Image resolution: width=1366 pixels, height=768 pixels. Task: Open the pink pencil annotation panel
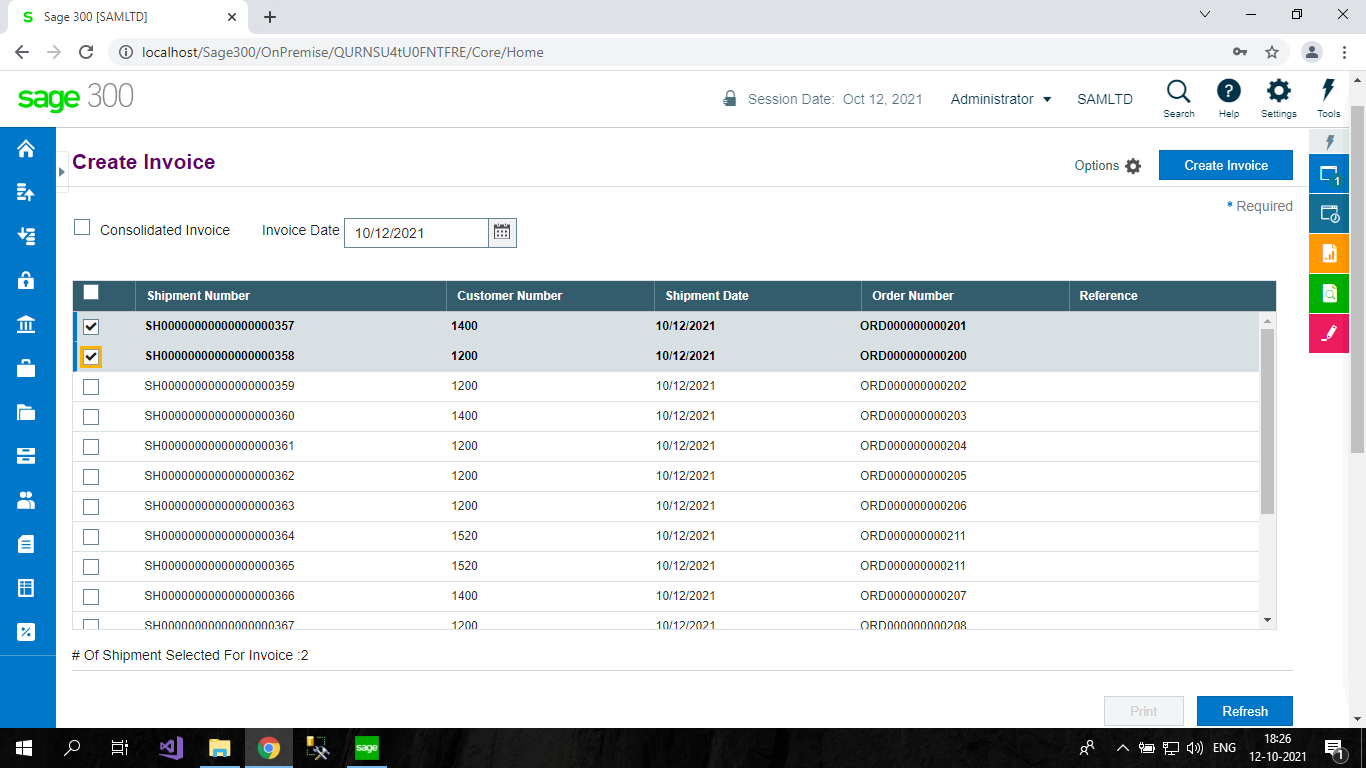coord(1328,333)
